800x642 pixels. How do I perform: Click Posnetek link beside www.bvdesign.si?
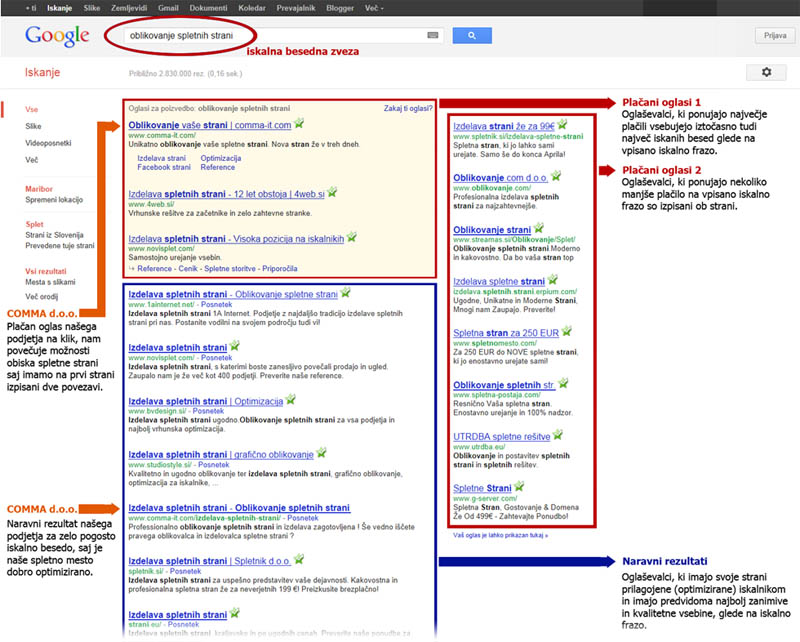tap(208, 411)
